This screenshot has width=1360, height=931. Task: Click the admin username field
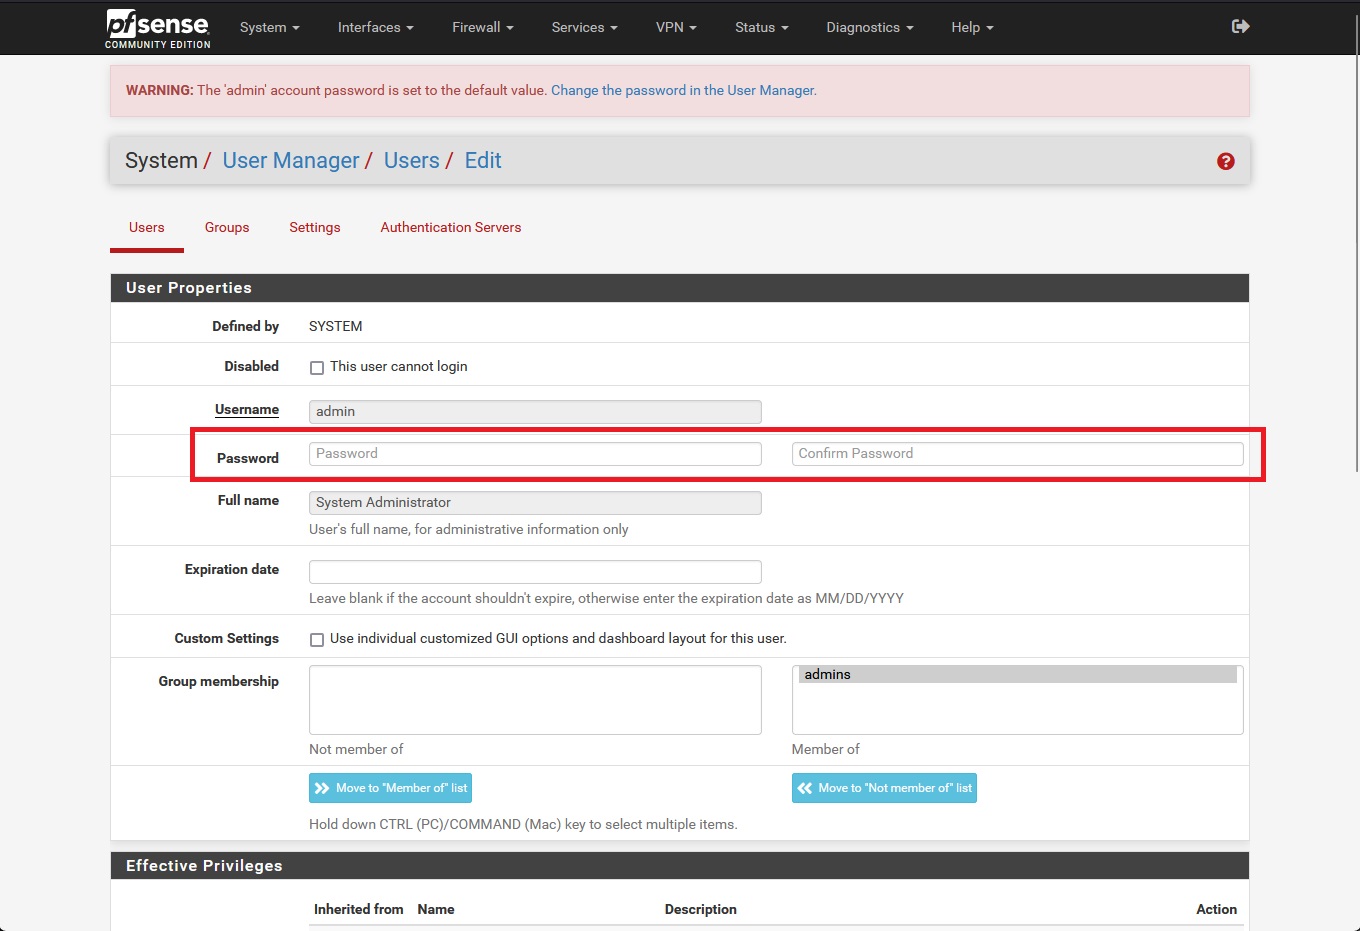click(535, 411)
